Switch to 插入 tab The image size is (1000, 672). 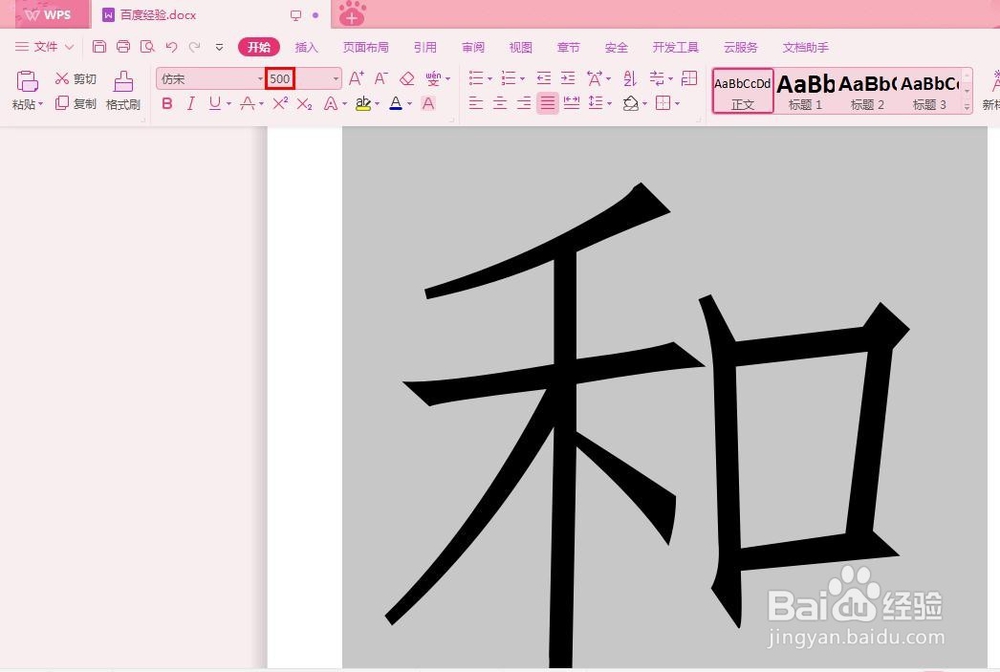[x=306, y=47]
